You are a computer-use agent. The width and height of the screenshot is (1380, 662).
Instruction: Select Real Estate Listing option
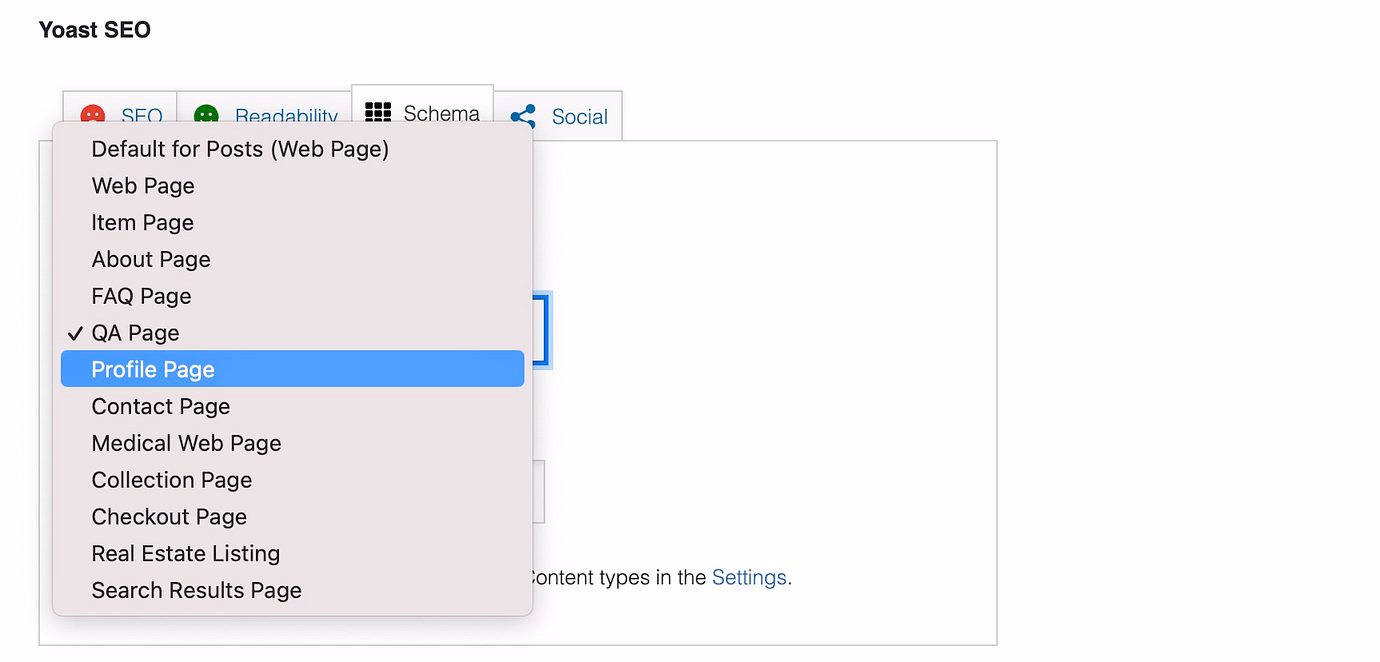pyautogui.click(x=185, y=553)
